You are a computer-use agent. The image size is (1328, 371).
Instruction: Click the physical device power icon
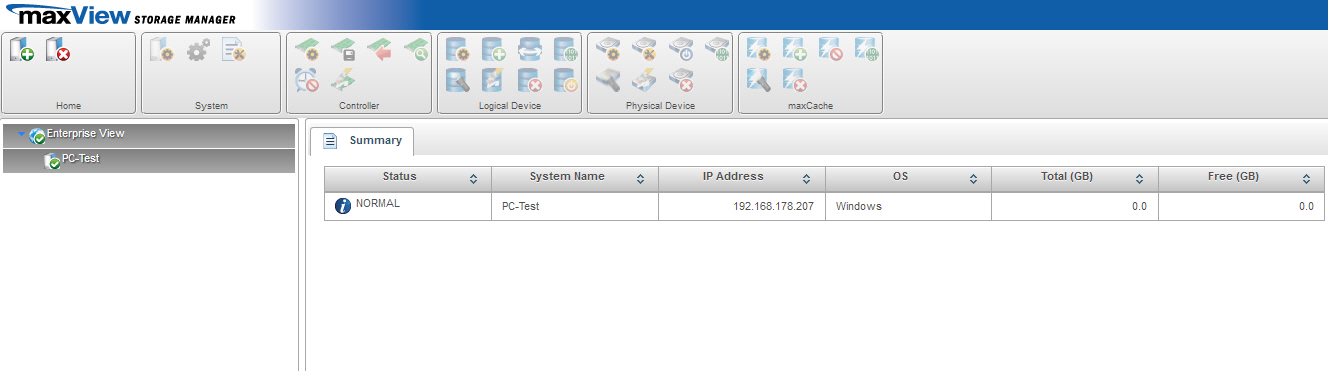click(680, 49)
